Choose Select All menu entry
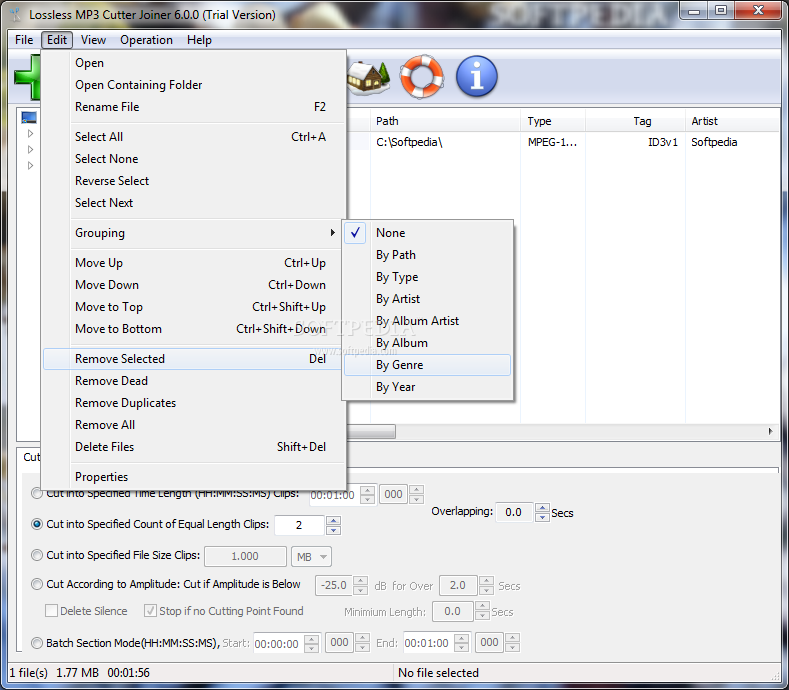Viewport: 789px width, 690px height. click(194, 136)
